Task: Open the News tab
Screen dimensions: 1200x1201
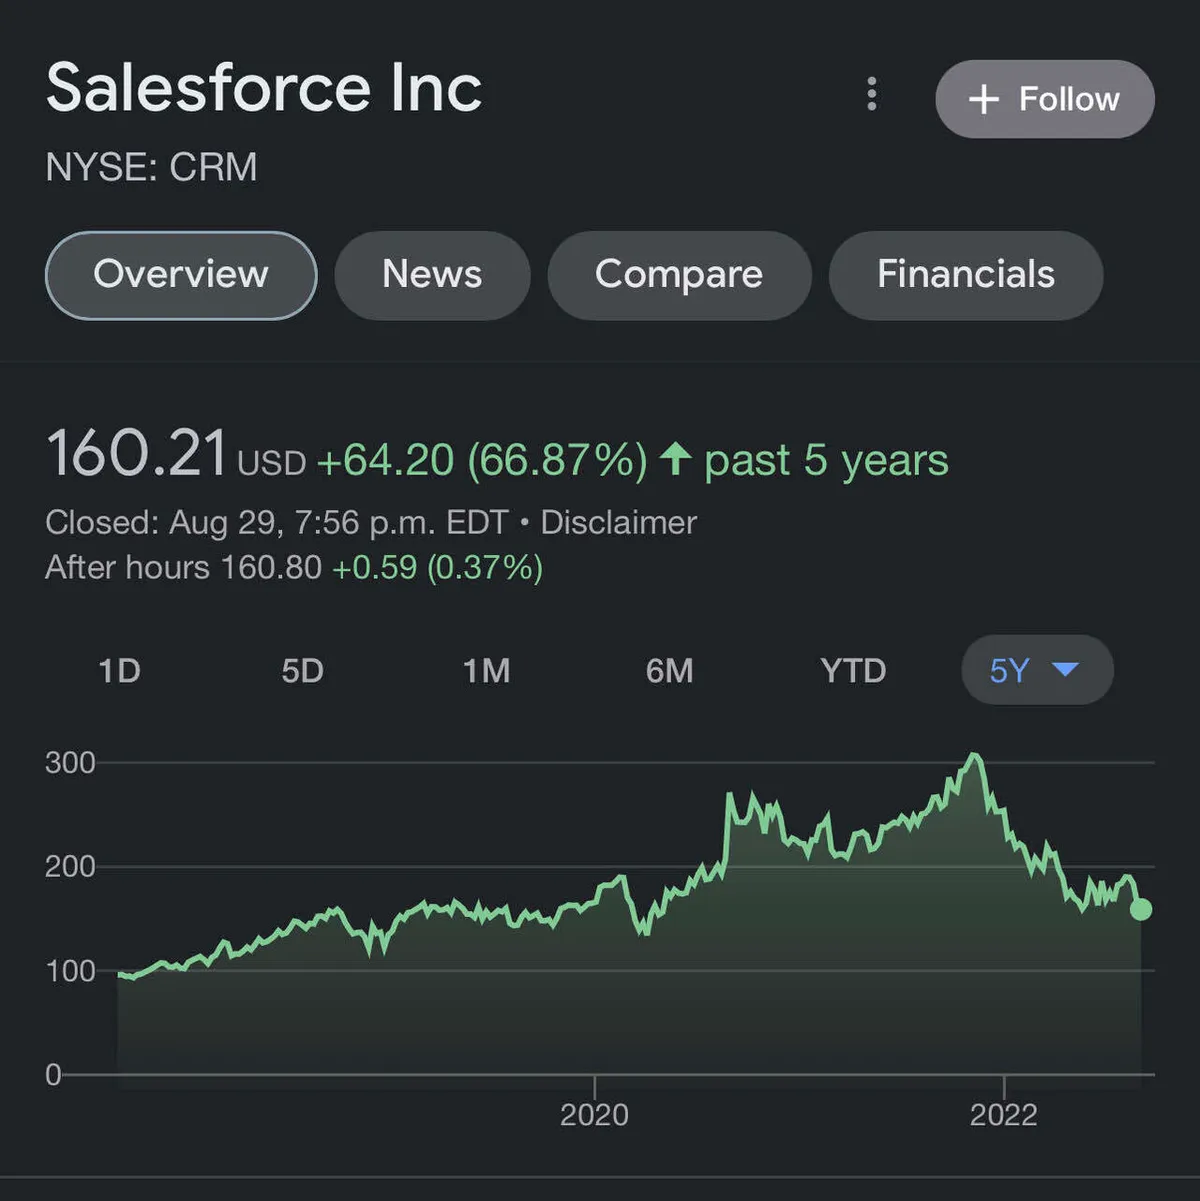Action: [432, 275]
